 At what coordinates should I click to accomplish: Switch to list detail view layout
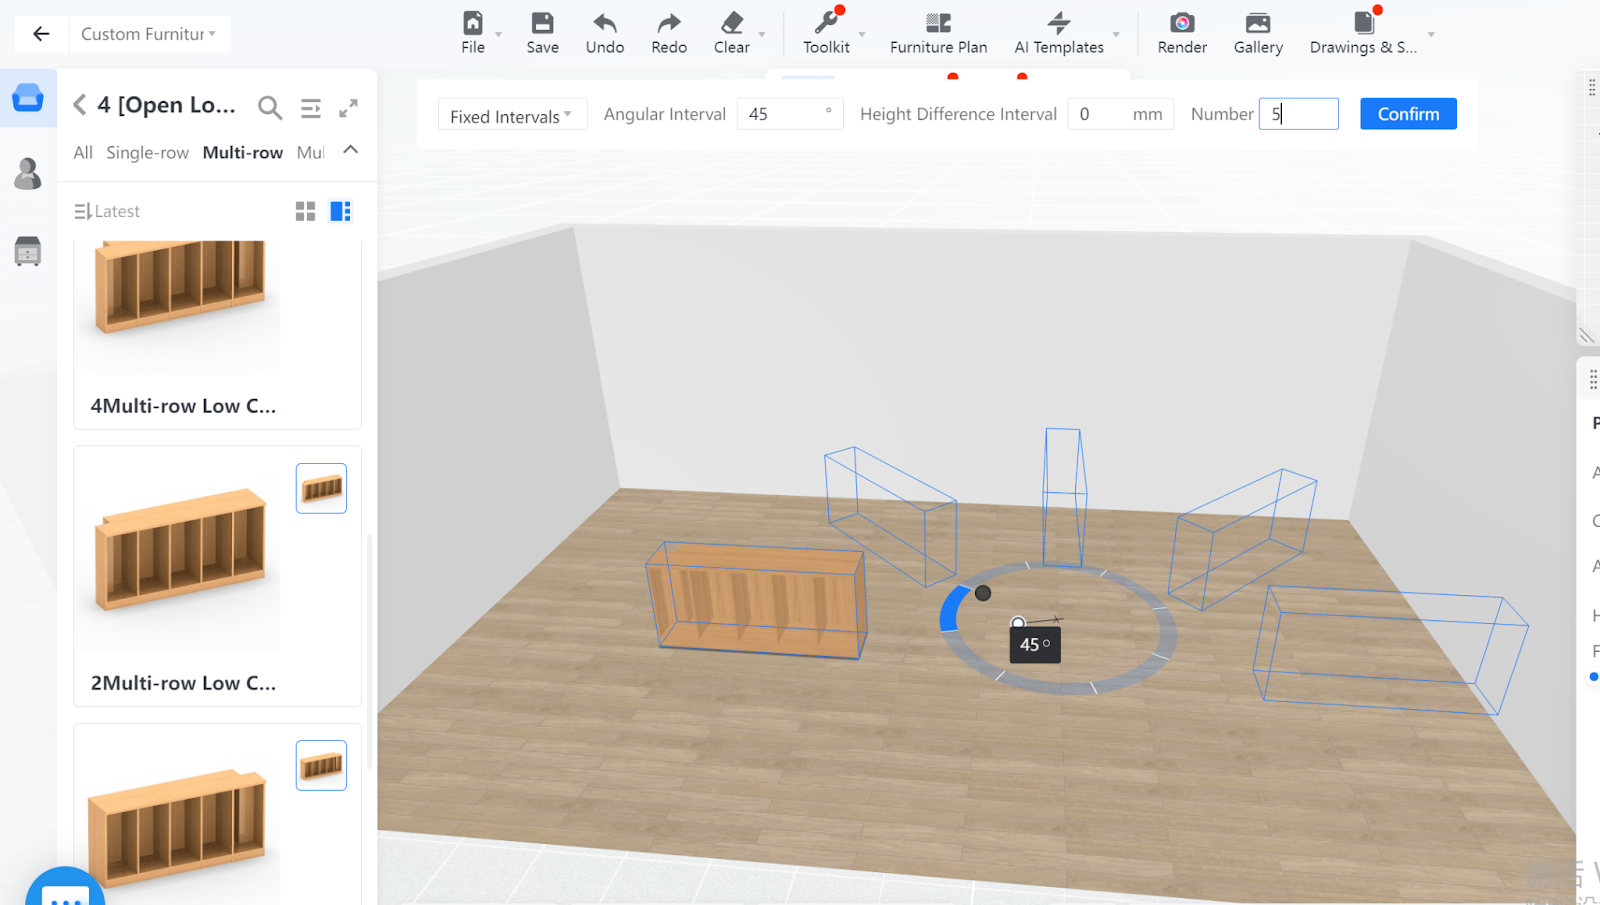click(340, 211)
